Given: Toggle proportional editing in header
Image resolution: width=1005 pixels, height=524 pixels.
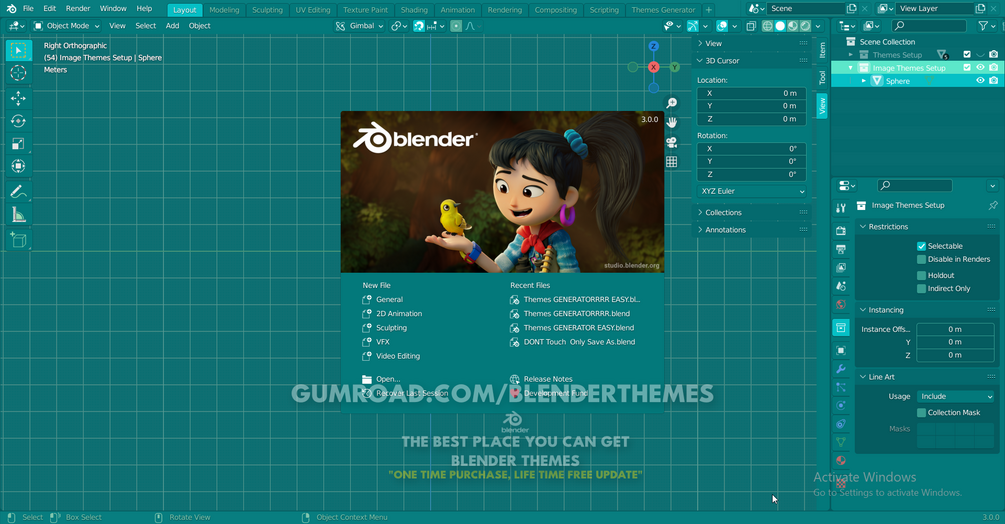Looking at the screenshot, I should point(456,26).
